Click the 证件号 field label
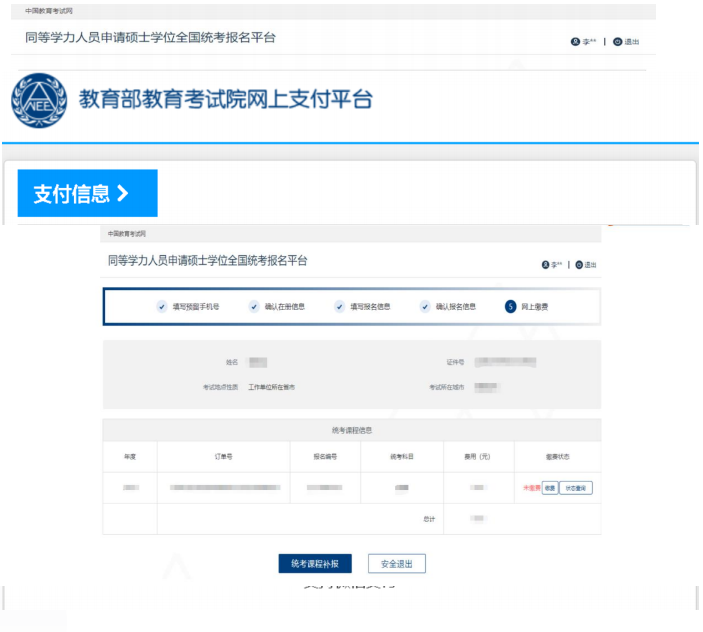 pos(456,362)
